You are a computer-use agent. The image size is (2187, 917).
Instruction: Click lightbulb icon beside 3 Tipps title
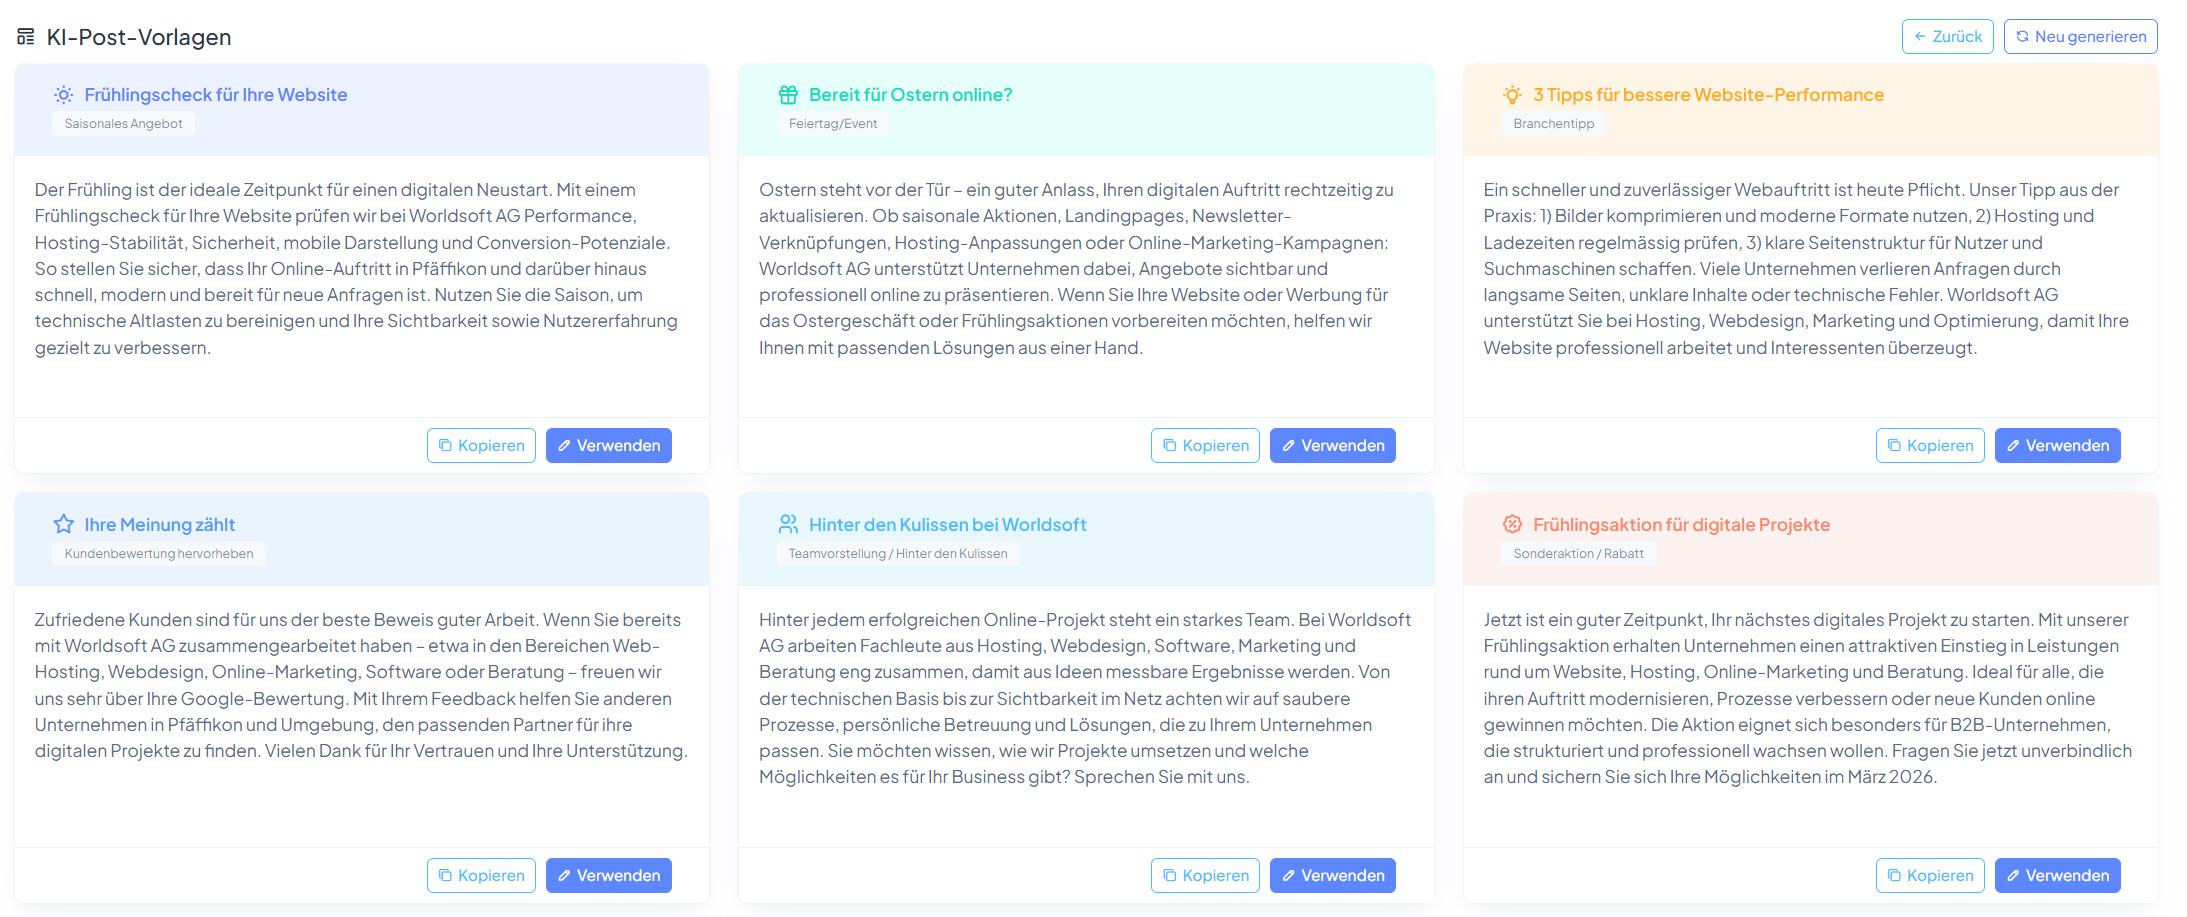(1512, 95)
